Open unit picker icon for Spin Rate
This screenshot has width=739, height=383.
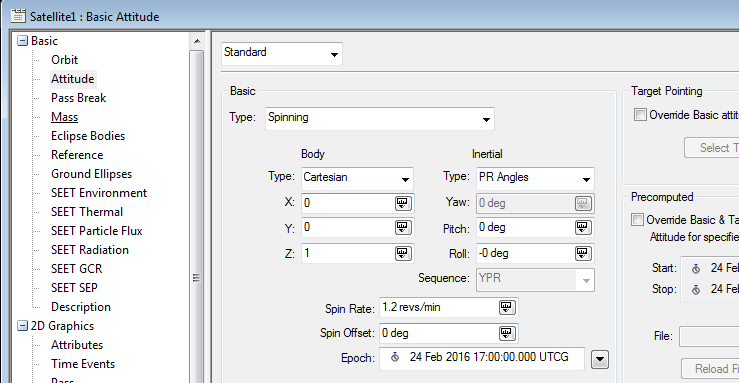coord(507,308)
